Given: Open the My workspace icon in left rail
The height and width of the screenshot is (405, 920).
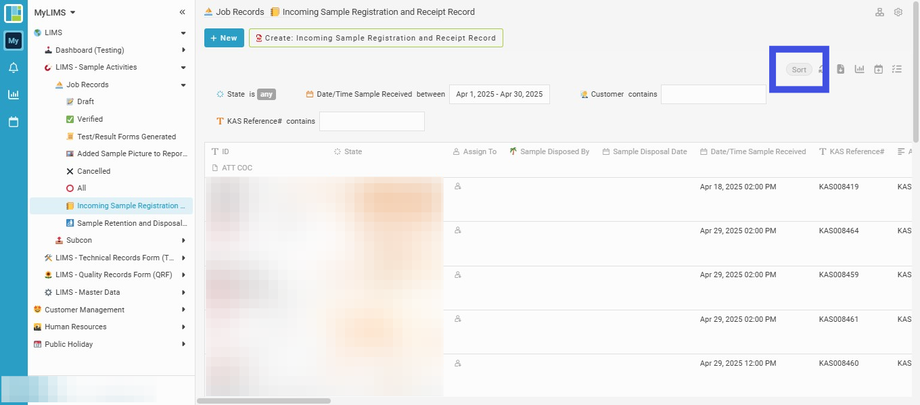Looking at the screenshot, I should [x=13, y=40].
